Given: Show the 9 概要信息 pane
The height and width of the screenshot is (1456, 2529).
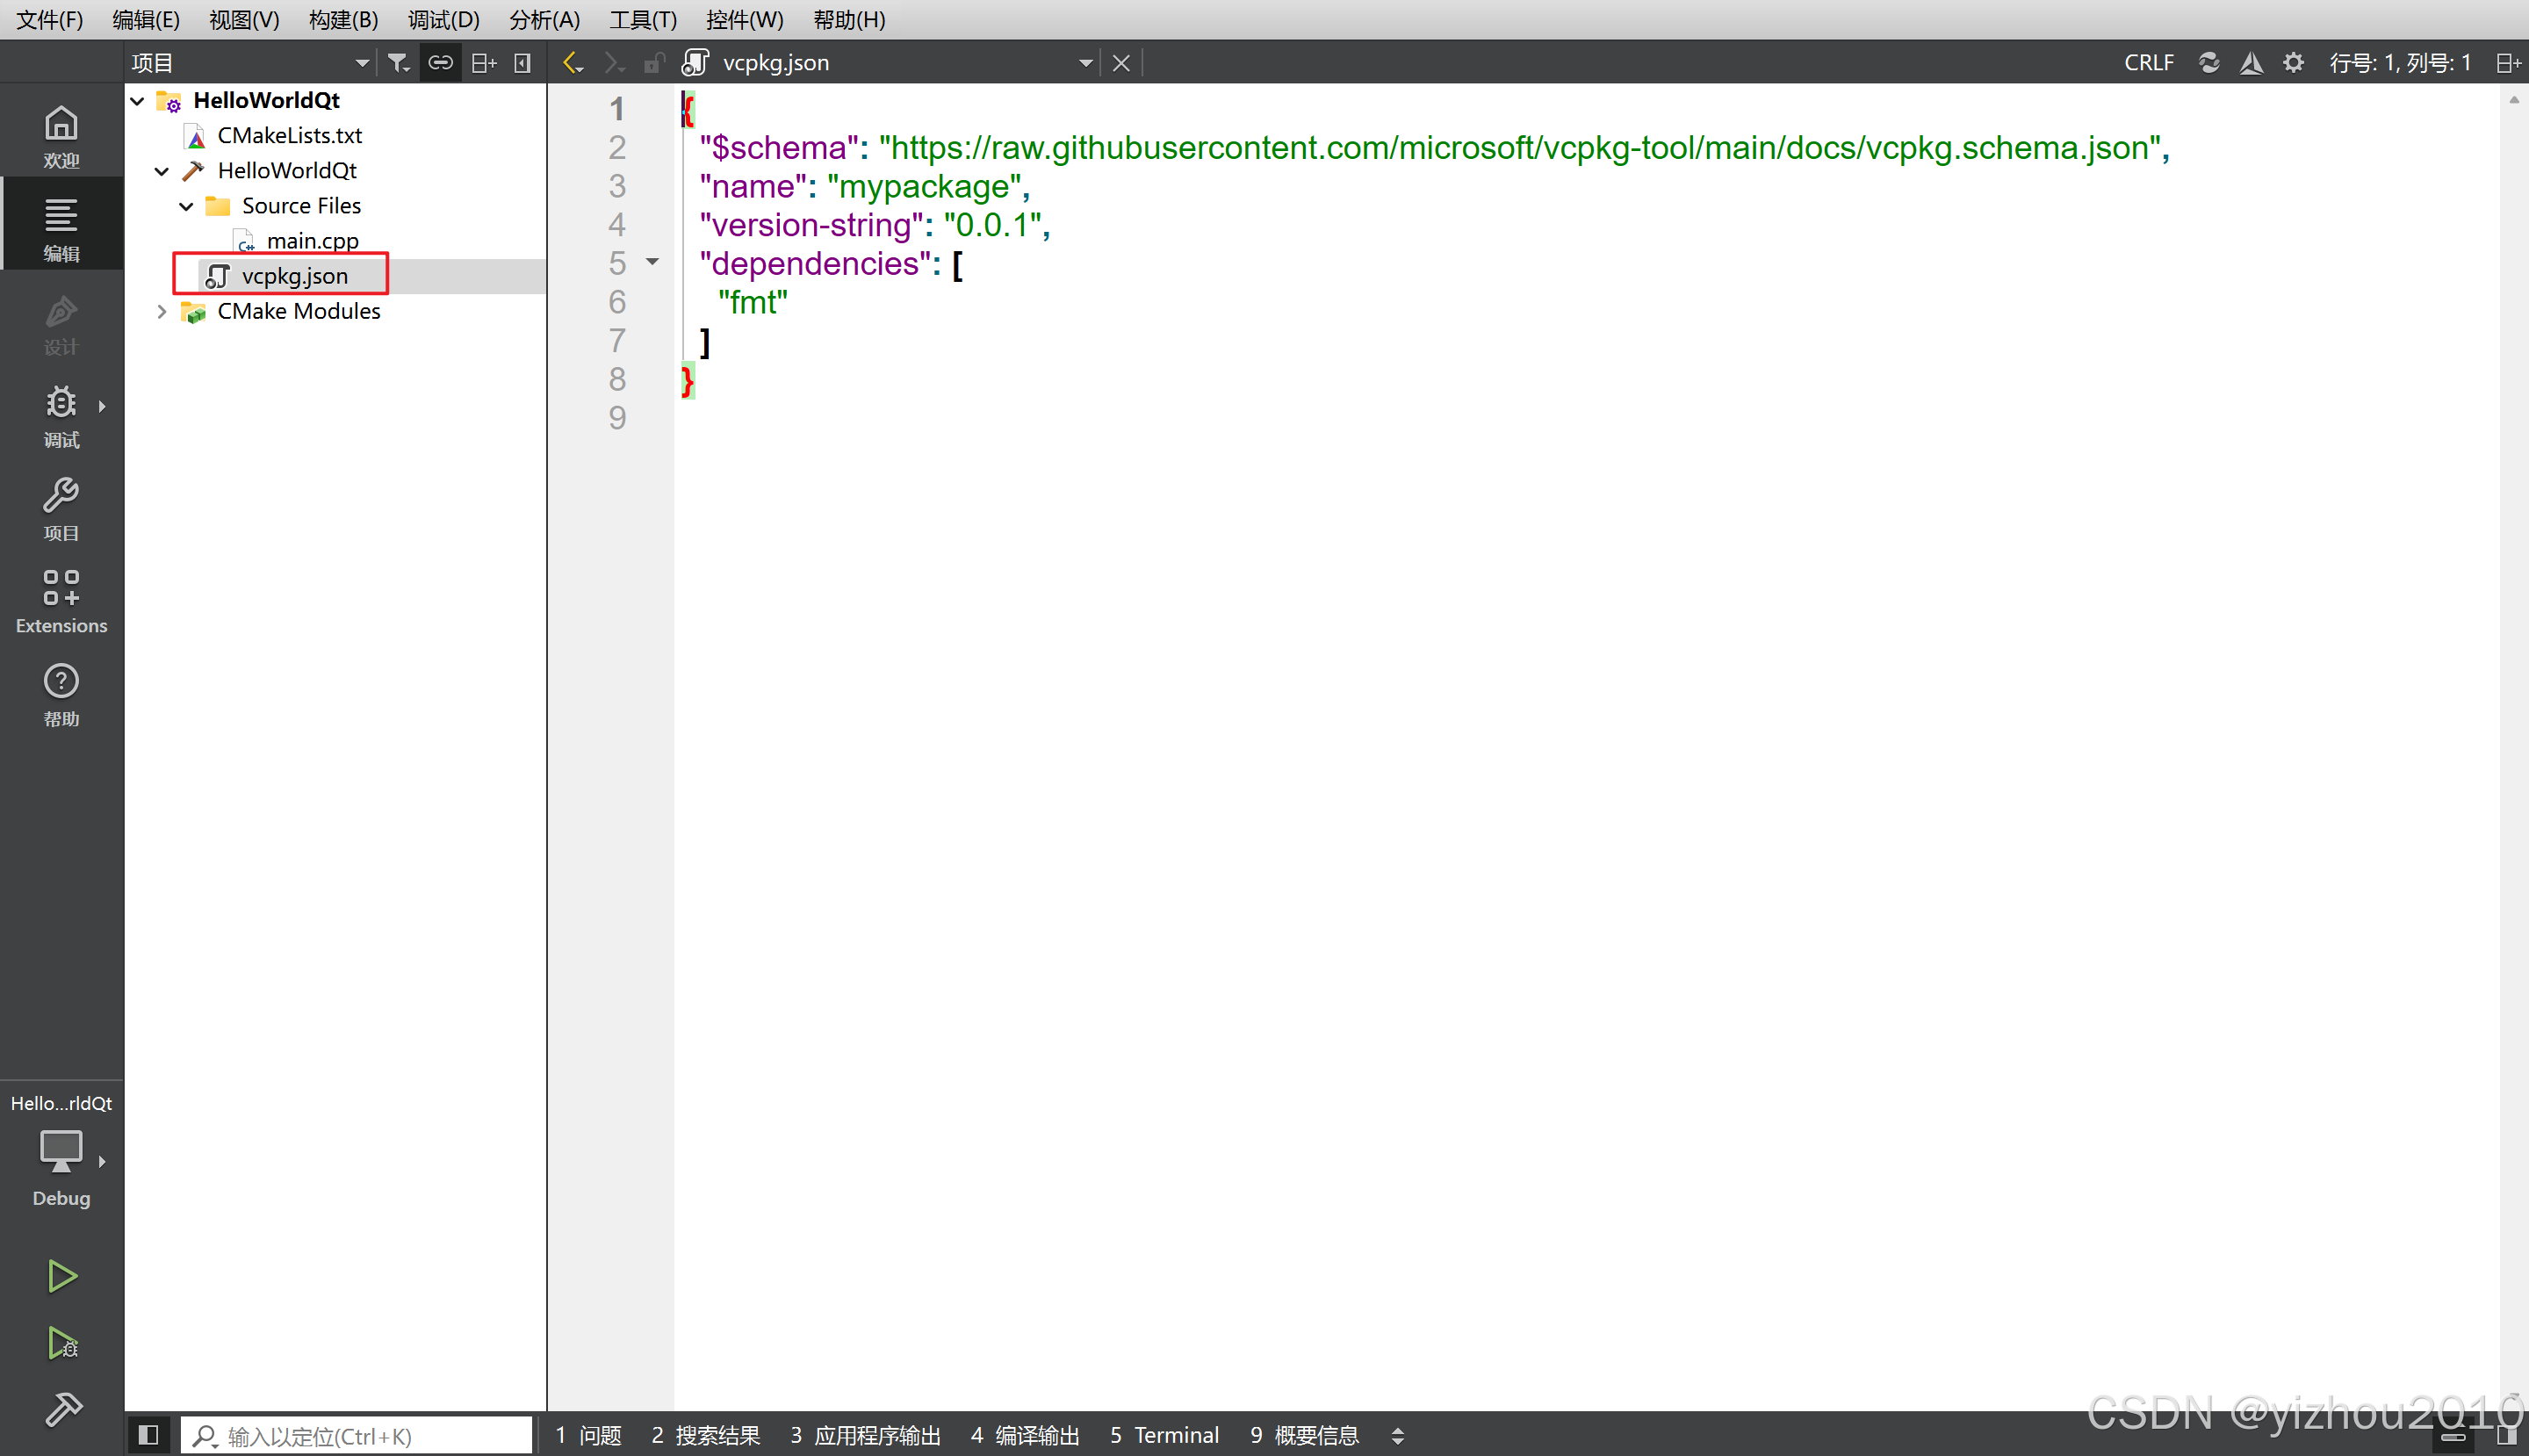Looking at the screenshot, I should coord(1304,1436).
